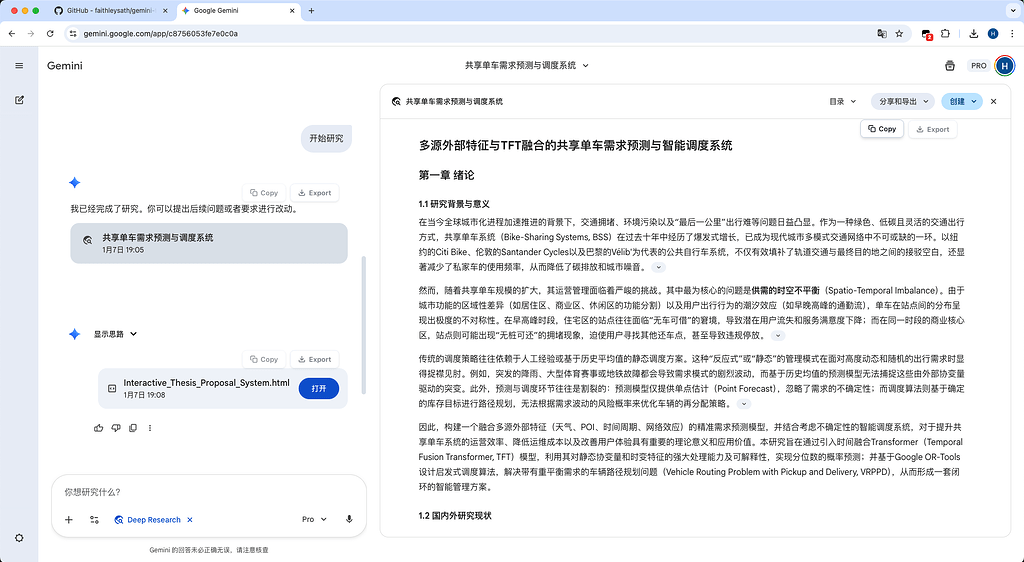Open Chrome three-dot menu
Image resolution: width=1024 pixels, height=562 pixels.
(1013, 33)
